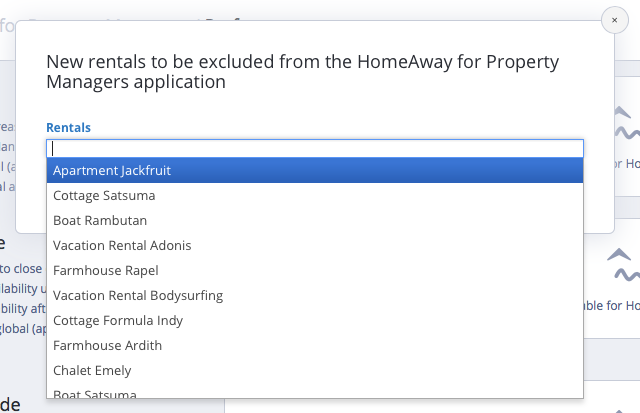Viewport: 640px width, 413px height.
Task: Click the lower HomeAway bird logo icon
Action: (x=624, y=267)
